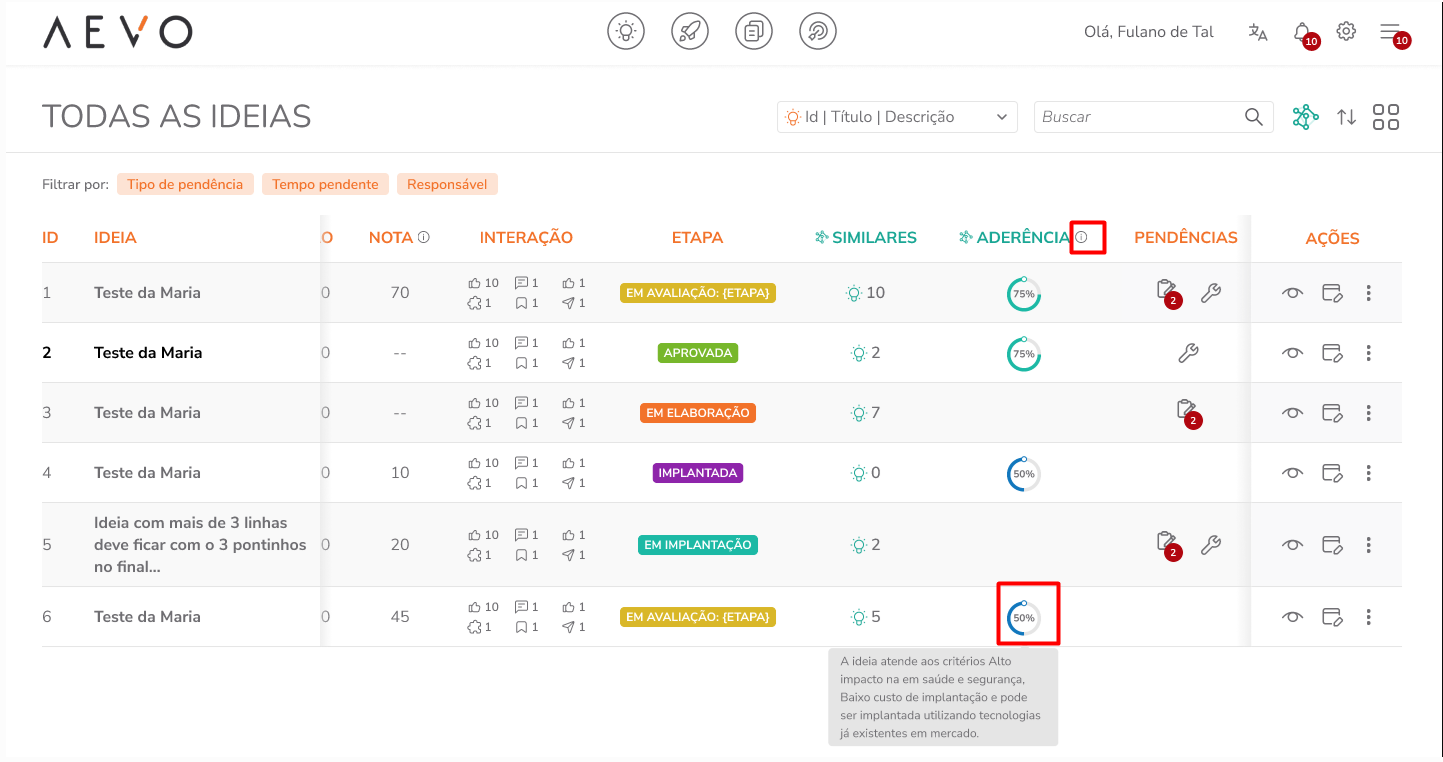1443x762 pixels.
Task: Focus the Buscar search field
Action: [x=1154, y=117]
